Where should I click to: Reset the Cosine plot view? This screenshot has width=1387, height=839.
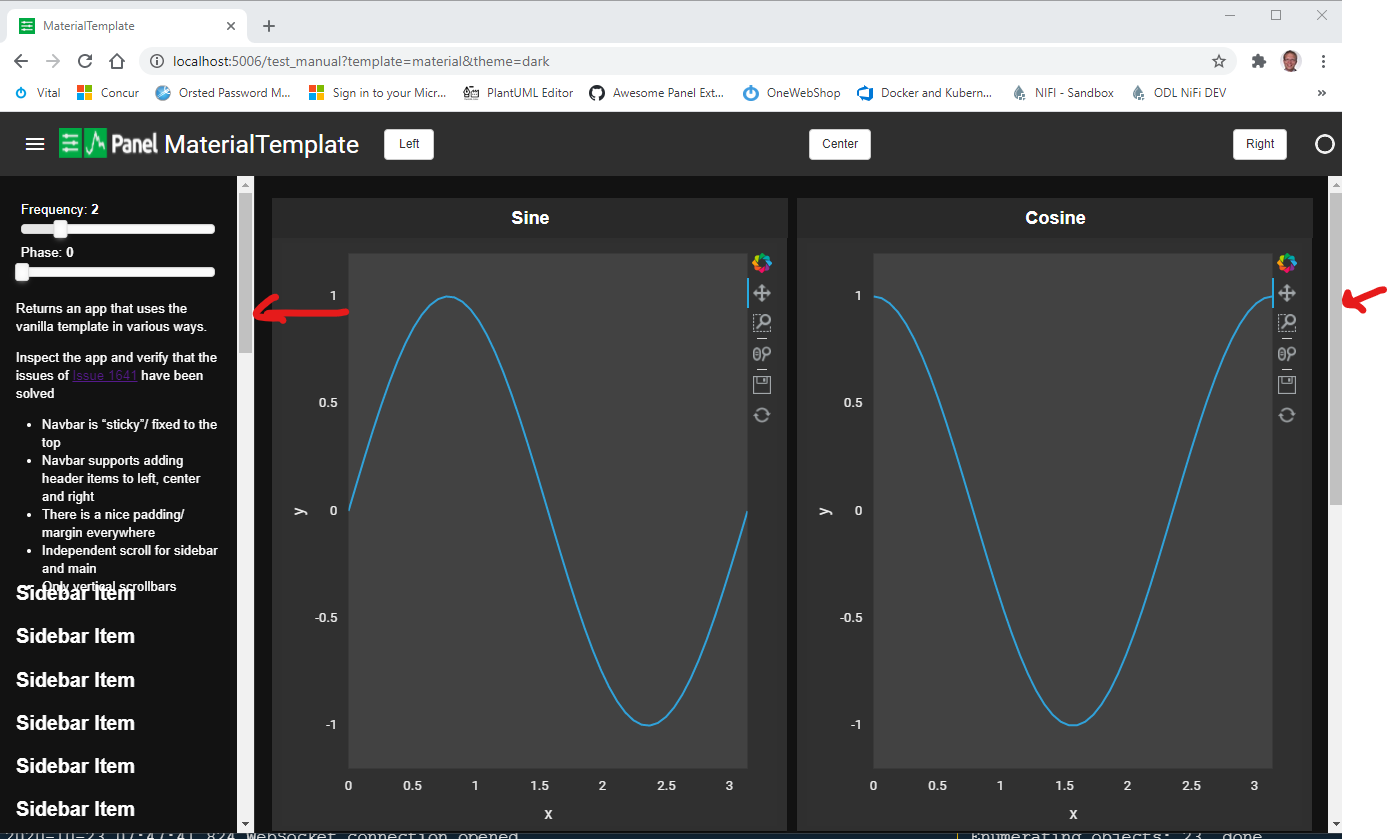[1287, 414]
